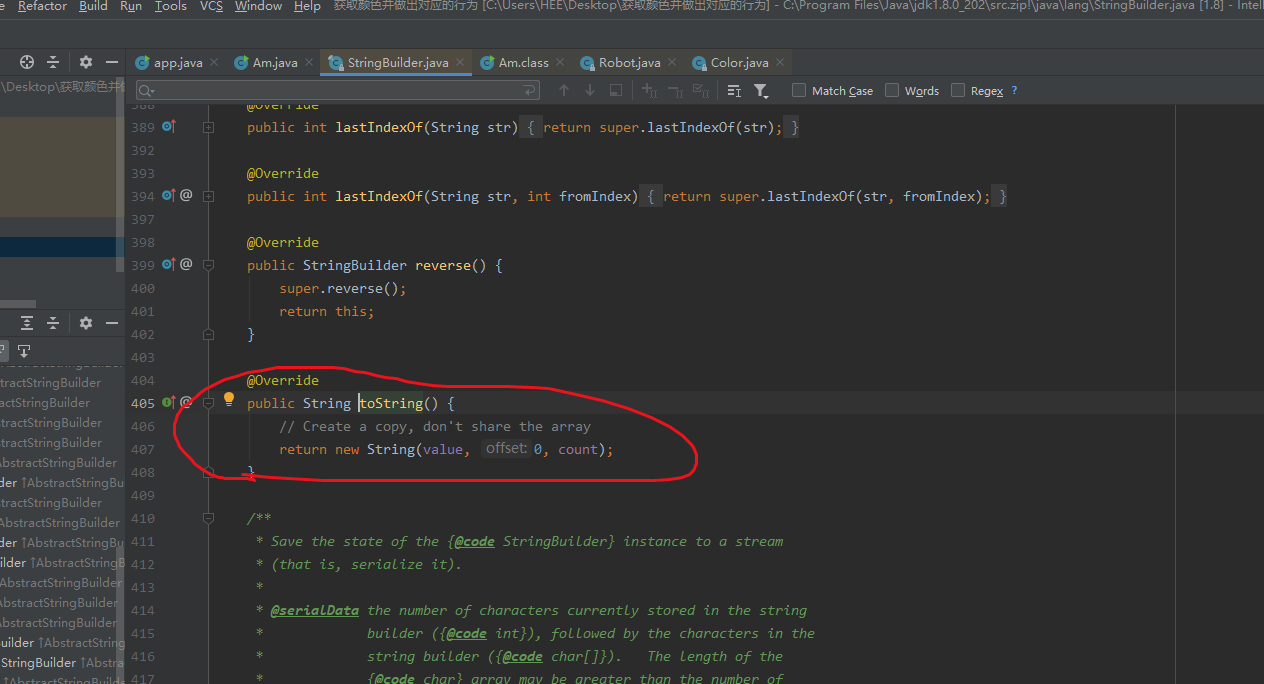Expand all in the Structure panel toolbar
Screen dimensions: 1264x684
pyautogui.click(x=27, y=323)
